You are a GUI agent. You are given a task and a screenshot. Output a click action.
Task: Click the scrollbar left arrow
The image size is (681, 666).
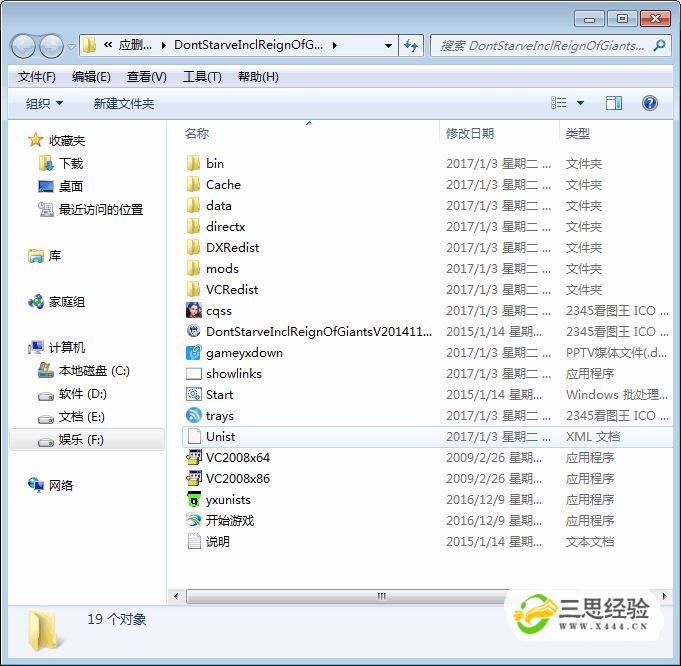(x=176, y=596)
